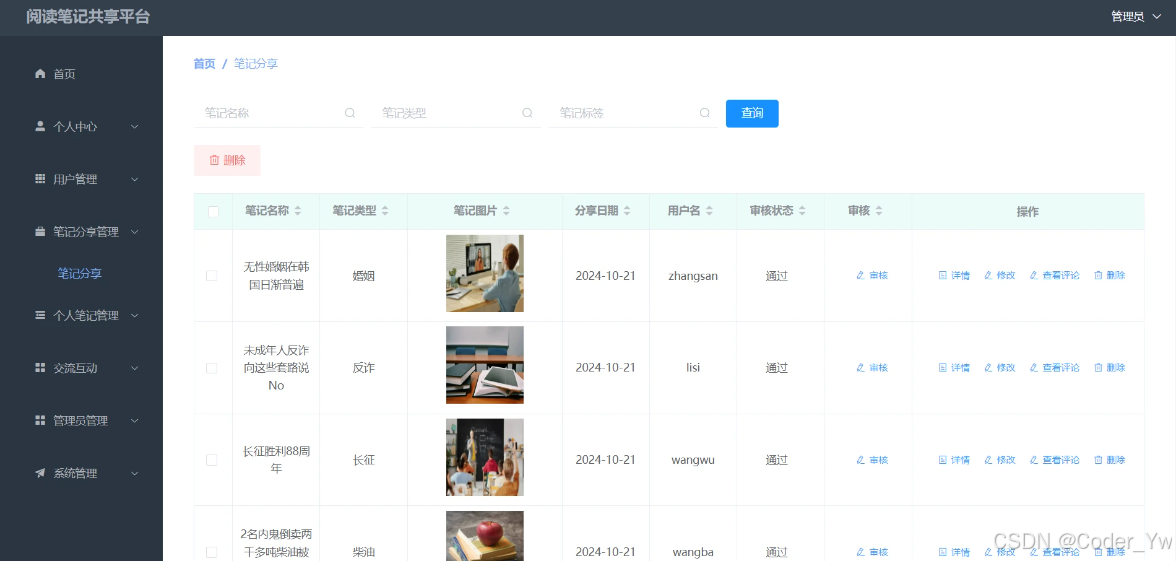The width and height of the screenshot is (1176, 561).
Task: Click 审核 for zhangsan's note
Action: [x=872, y=275]
